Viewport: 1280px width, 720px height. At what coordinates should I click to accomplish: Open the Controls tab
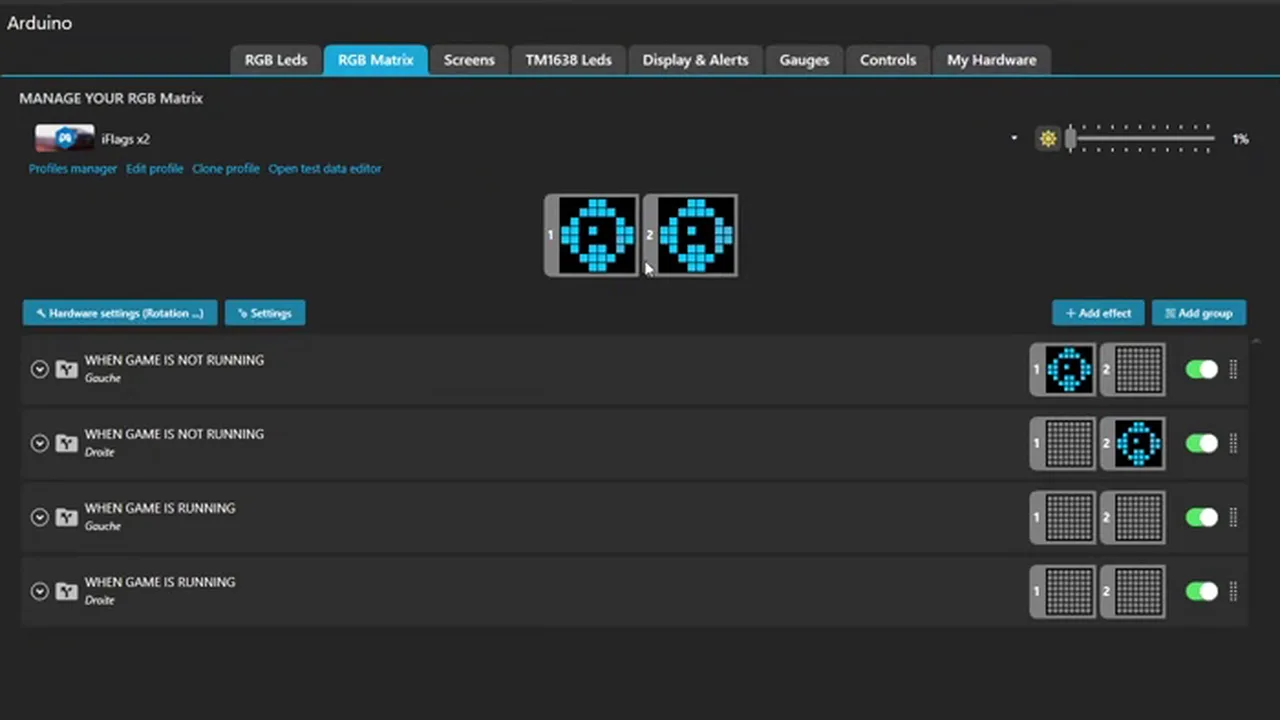[x=888, y=60]
